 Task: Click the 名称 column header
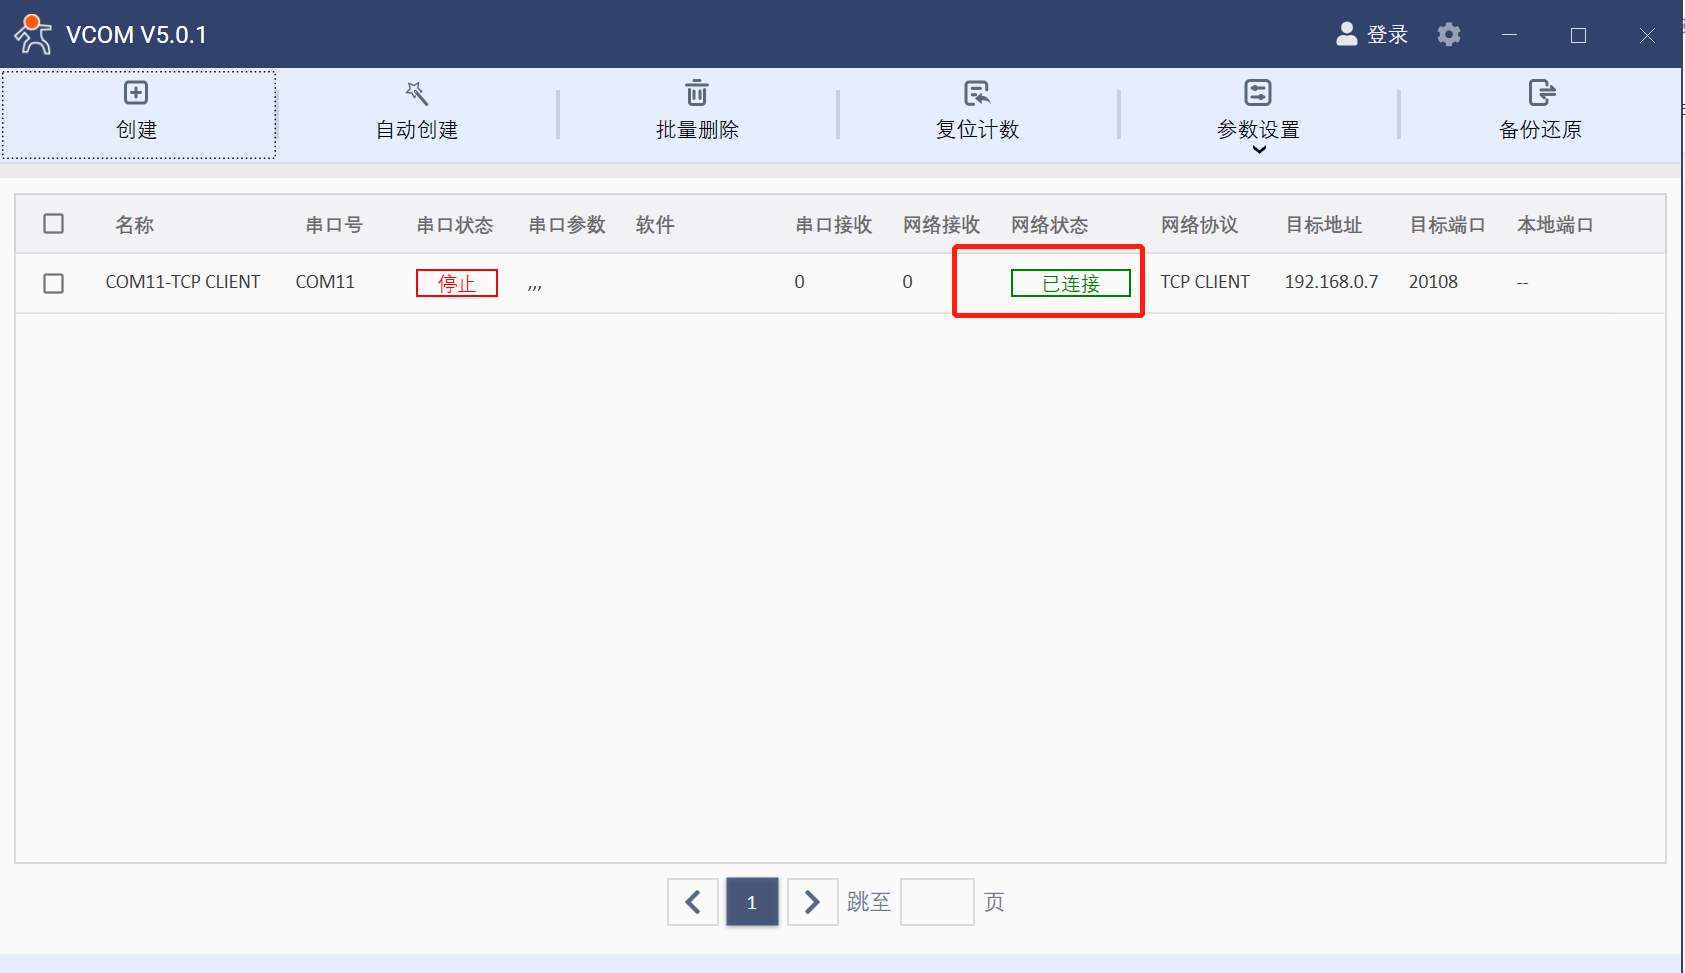pyautogui.click(x=135, y=225)
